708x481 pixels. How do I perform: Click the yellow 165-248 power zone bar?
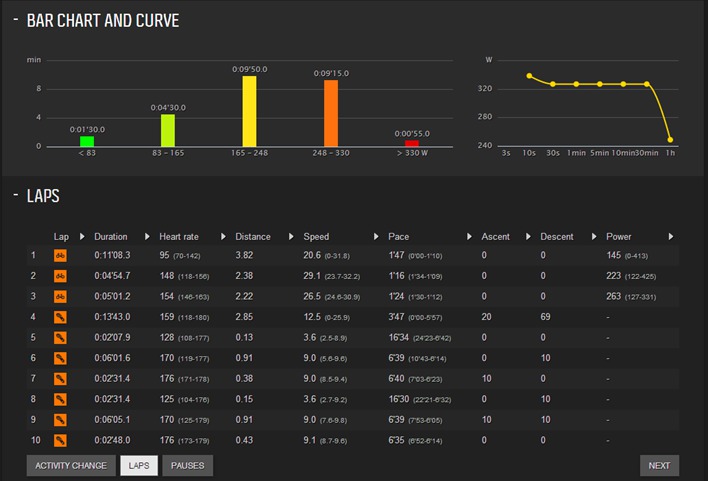tap(249, 111)
